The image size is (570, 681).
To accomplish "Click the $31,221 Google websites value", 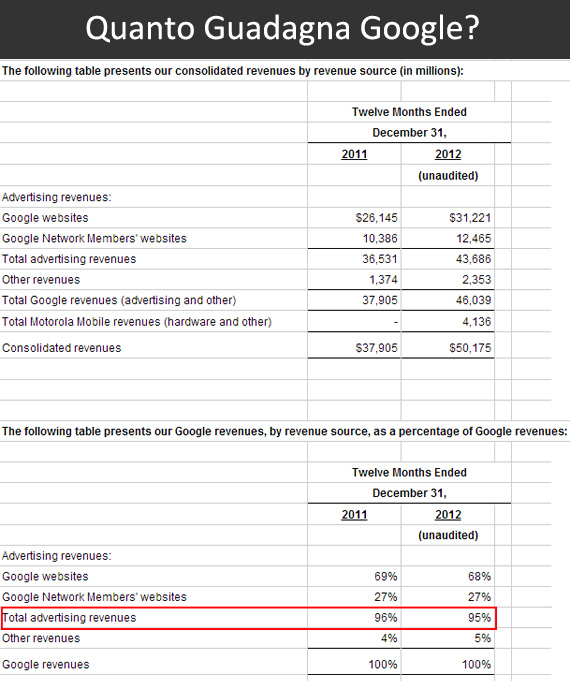I will pyautogui.click(x=470, y=218).
